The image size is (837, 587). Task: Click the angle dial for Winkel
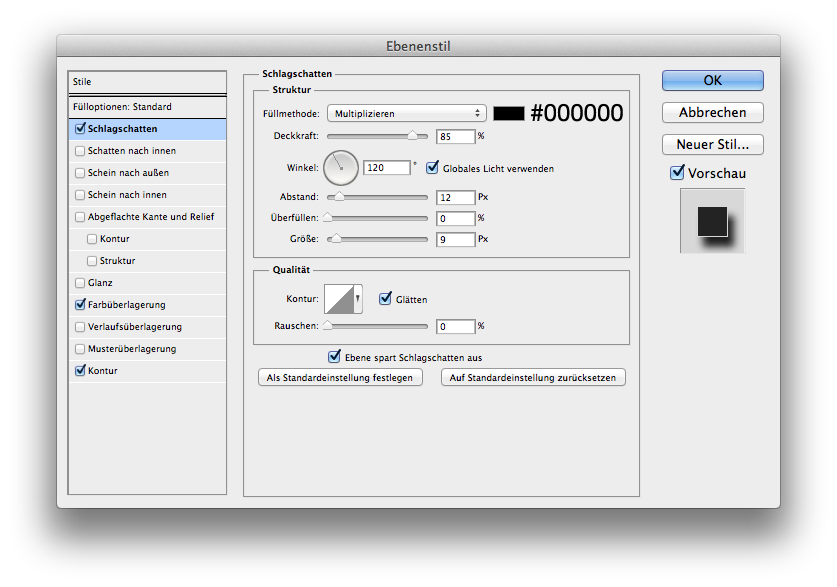341,167
